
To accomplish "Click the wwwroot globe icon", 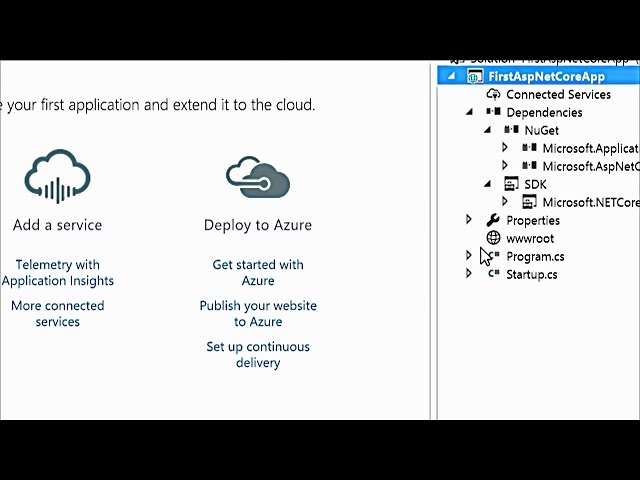I will [x=493, y=238].
